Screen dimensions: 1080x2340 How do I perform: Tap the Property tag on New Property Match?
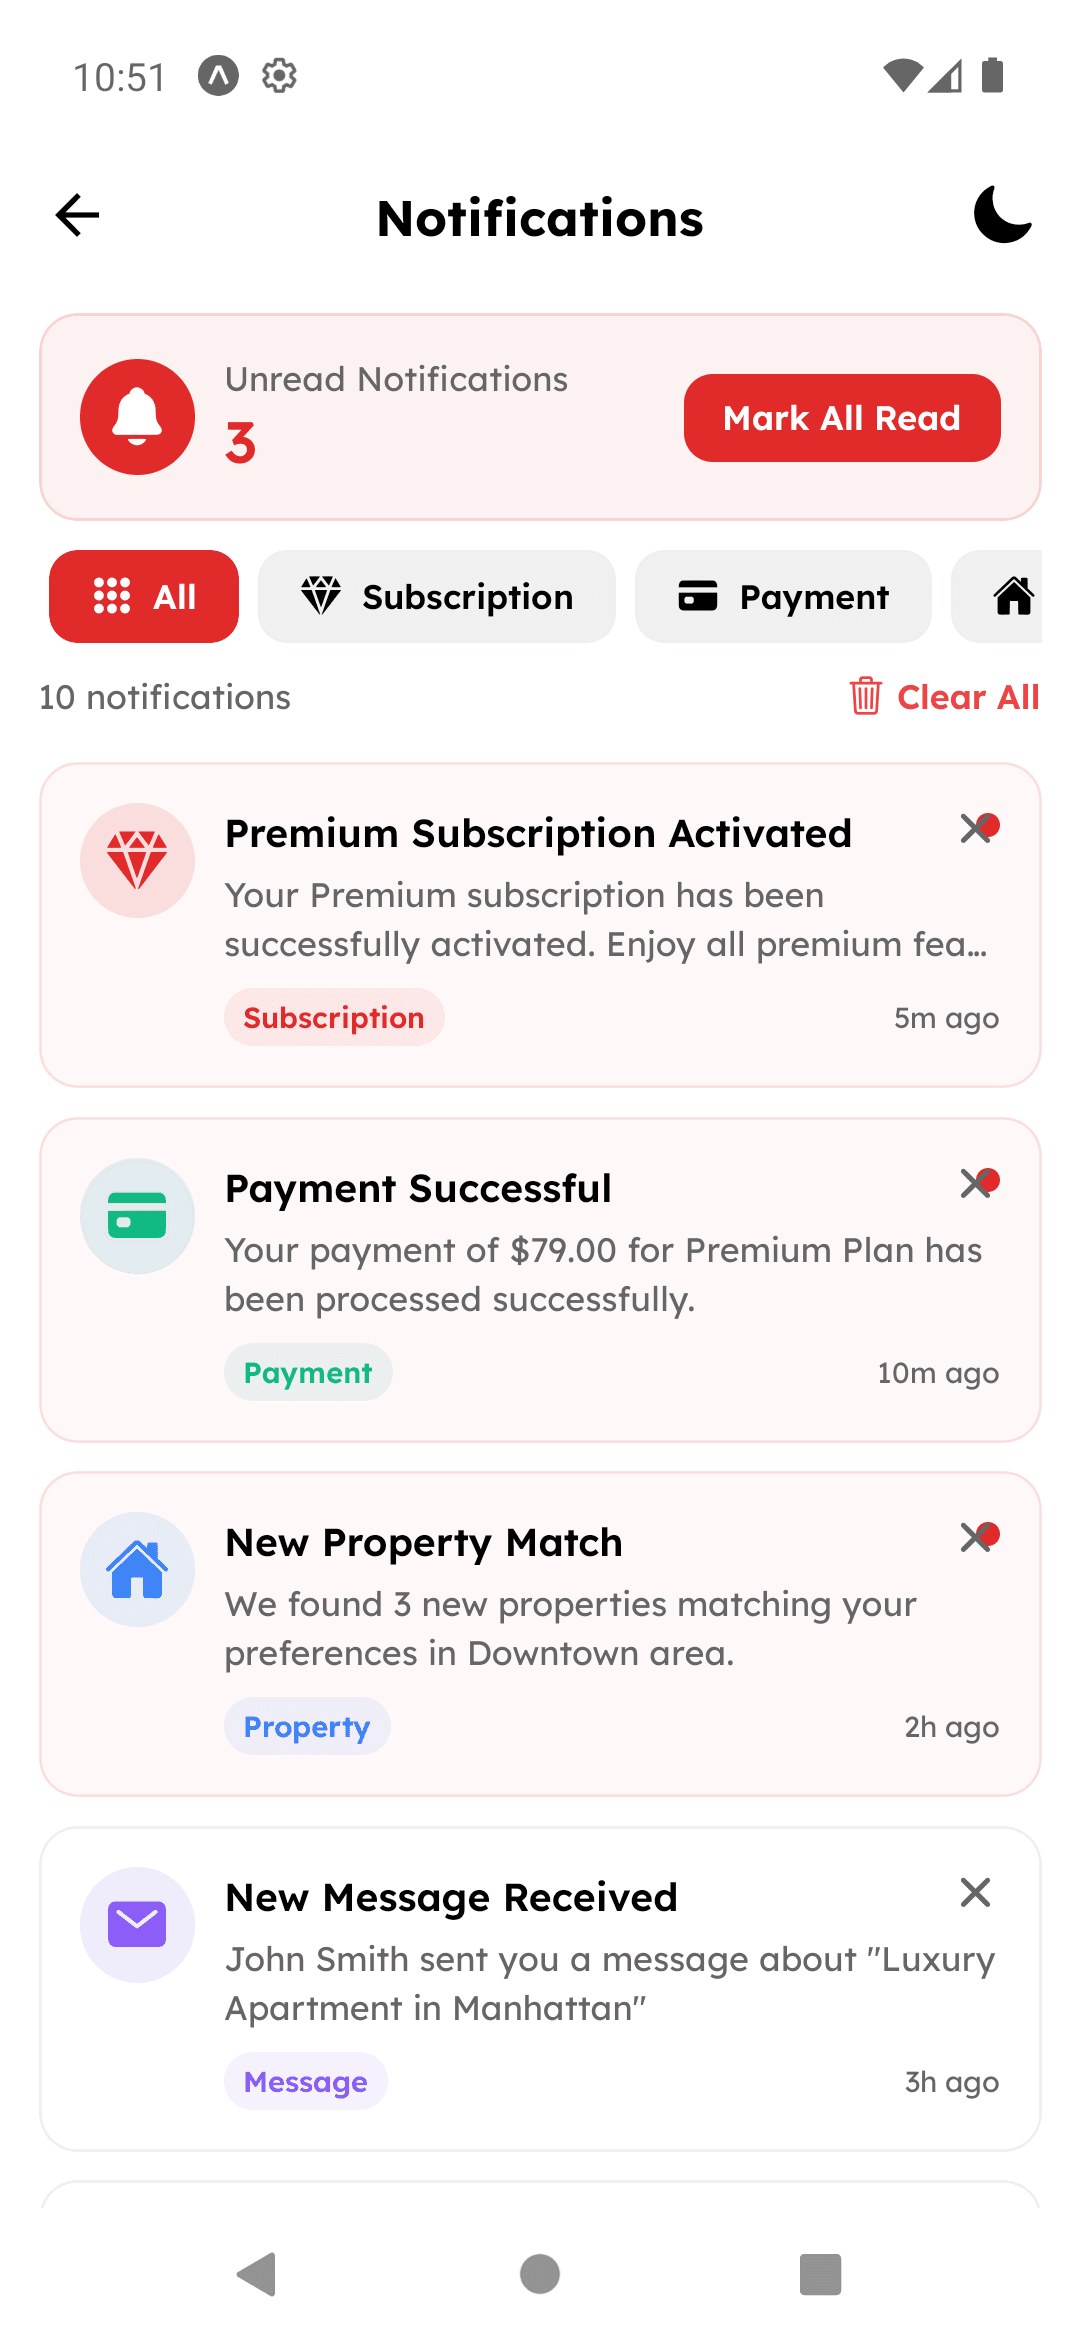307,1726
